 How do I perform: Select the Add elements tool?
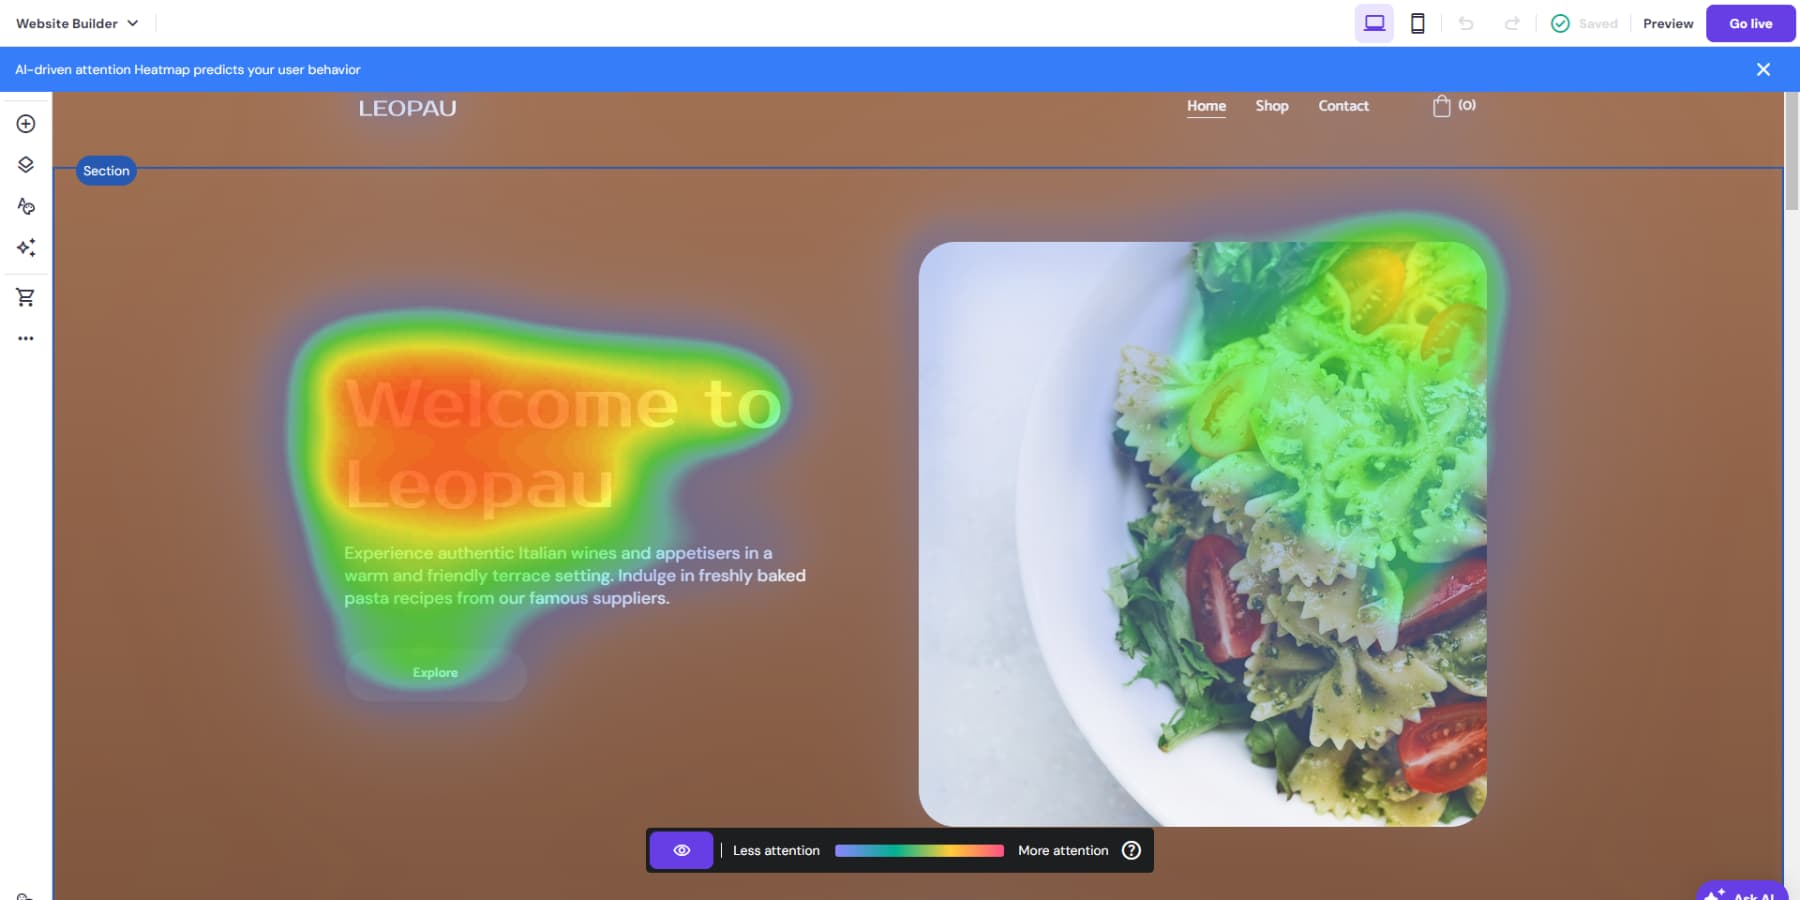(25, 124)
